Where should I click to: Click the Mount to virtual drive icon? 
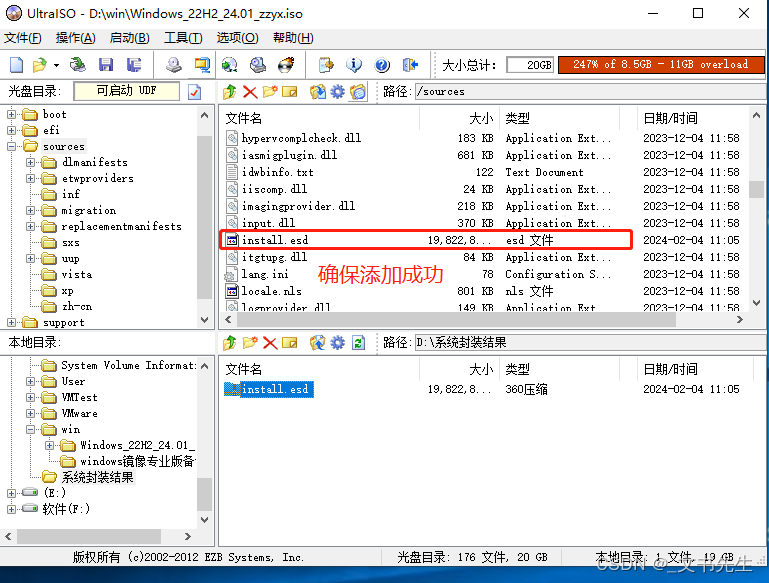pyautogui.click(x=257, y=65)
